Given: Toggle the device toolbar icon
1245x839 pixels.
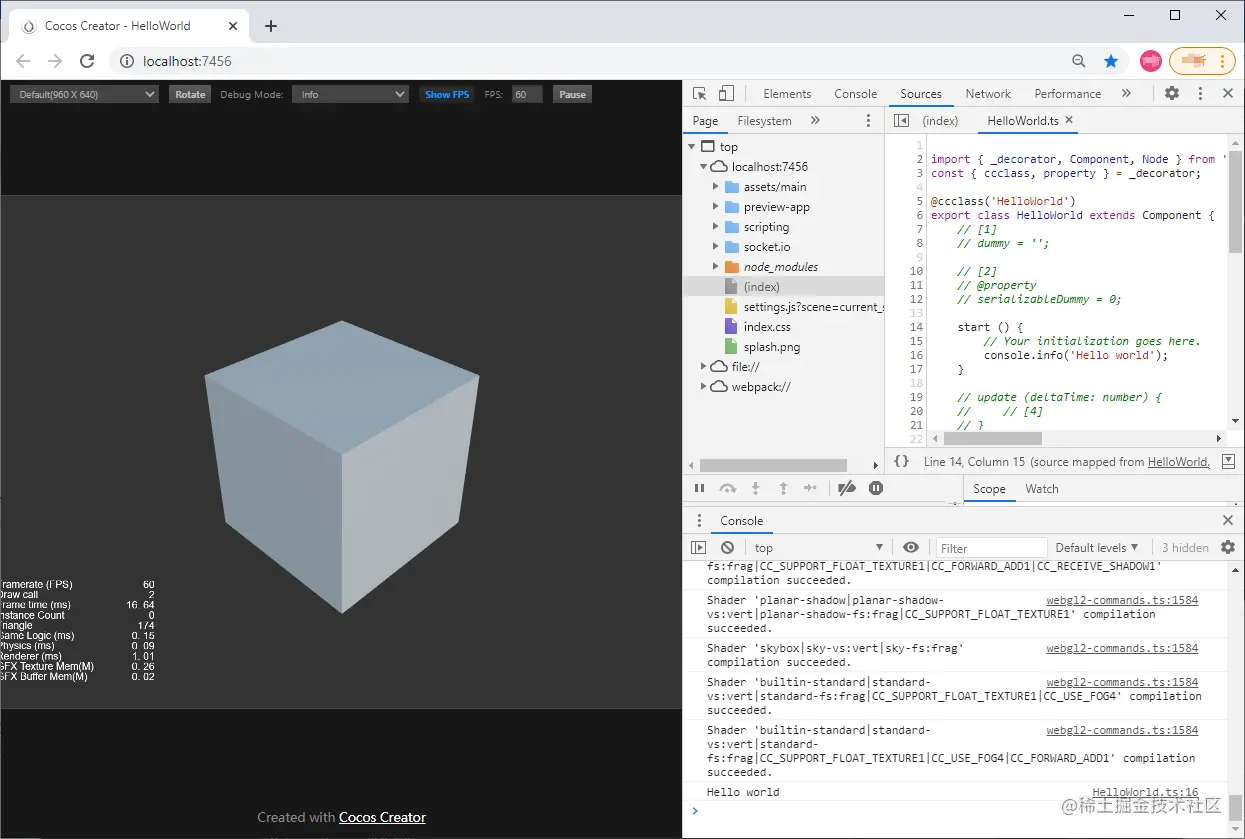Looking at the screenshot, I should 727,94.
